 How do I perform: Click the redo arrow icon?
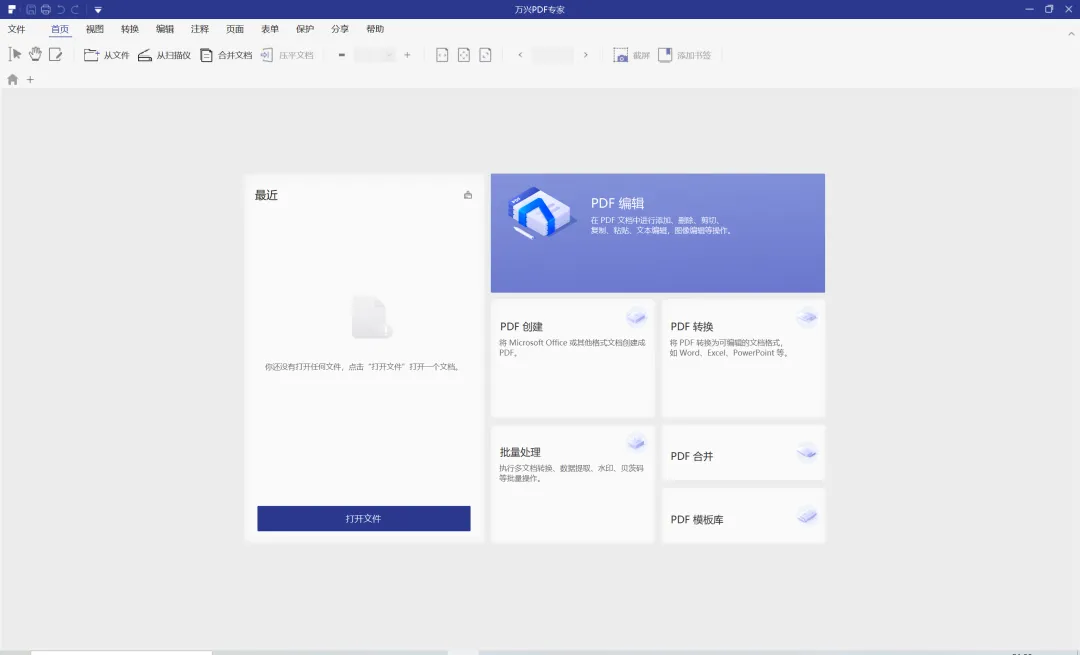point(75,10)
